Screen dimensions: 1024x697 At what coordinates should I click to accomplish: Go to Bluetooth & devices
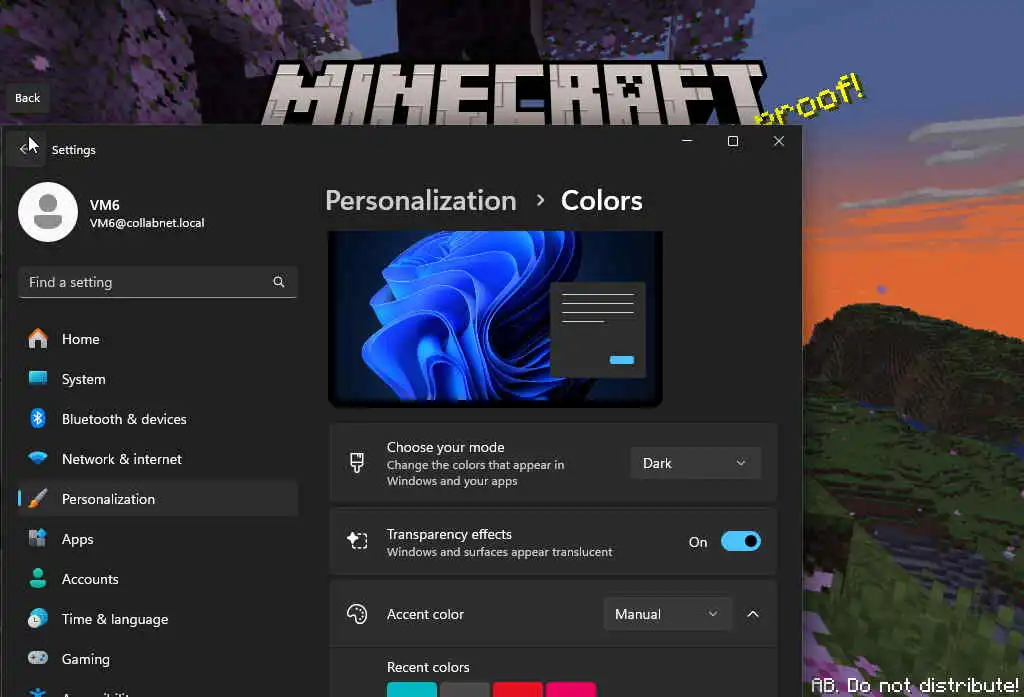click(158, 419)
